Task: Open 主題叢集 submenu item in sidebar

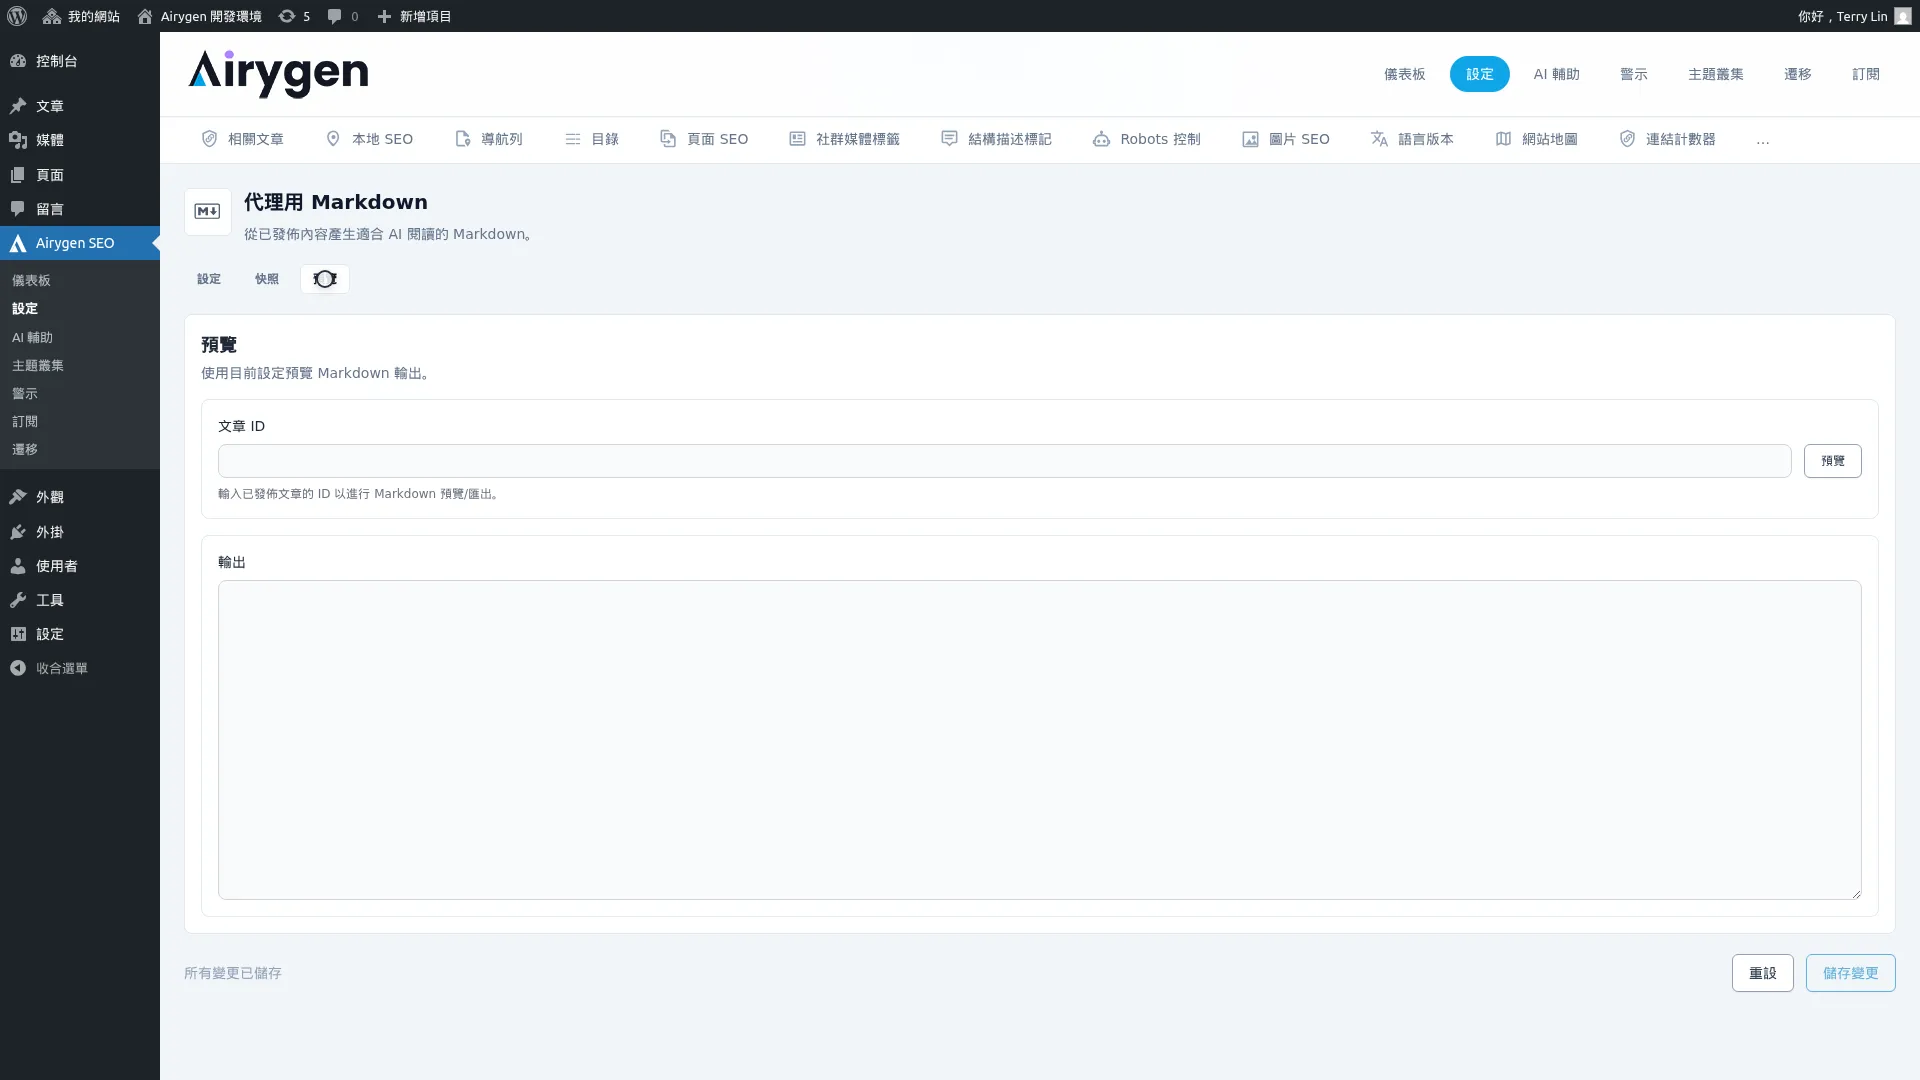Action: click(x=38, y=366)
